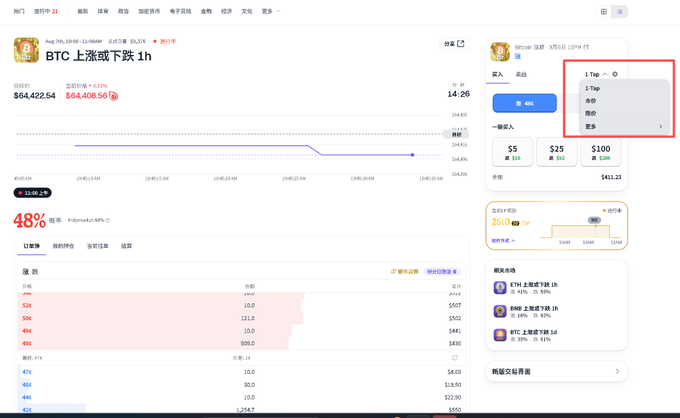The height and width of the screenshot is (418, 680).
Task: Click the 44¢ bid row in order book
Action: click(x=242, y=397)
